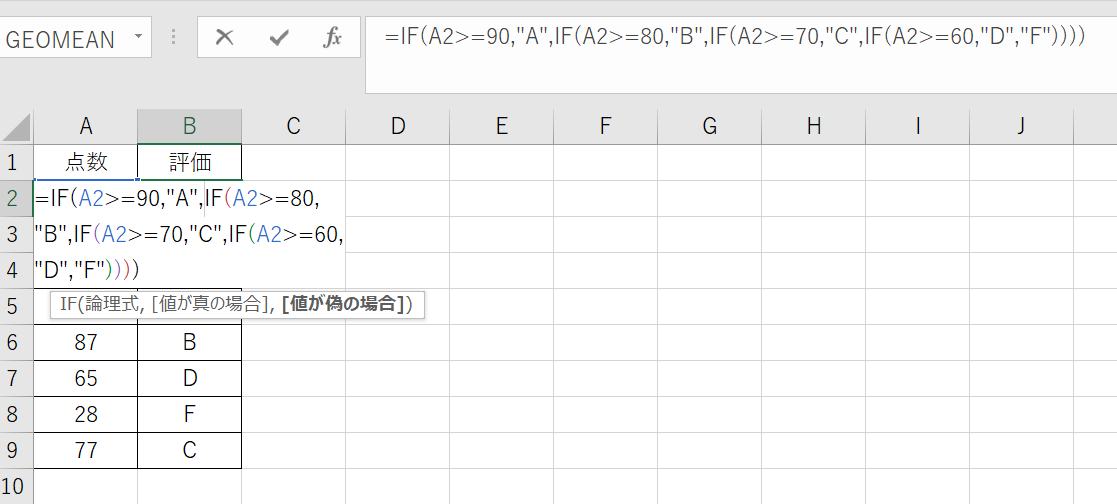Click the Cancel (X) formula entry icon

tap(225, 38)
